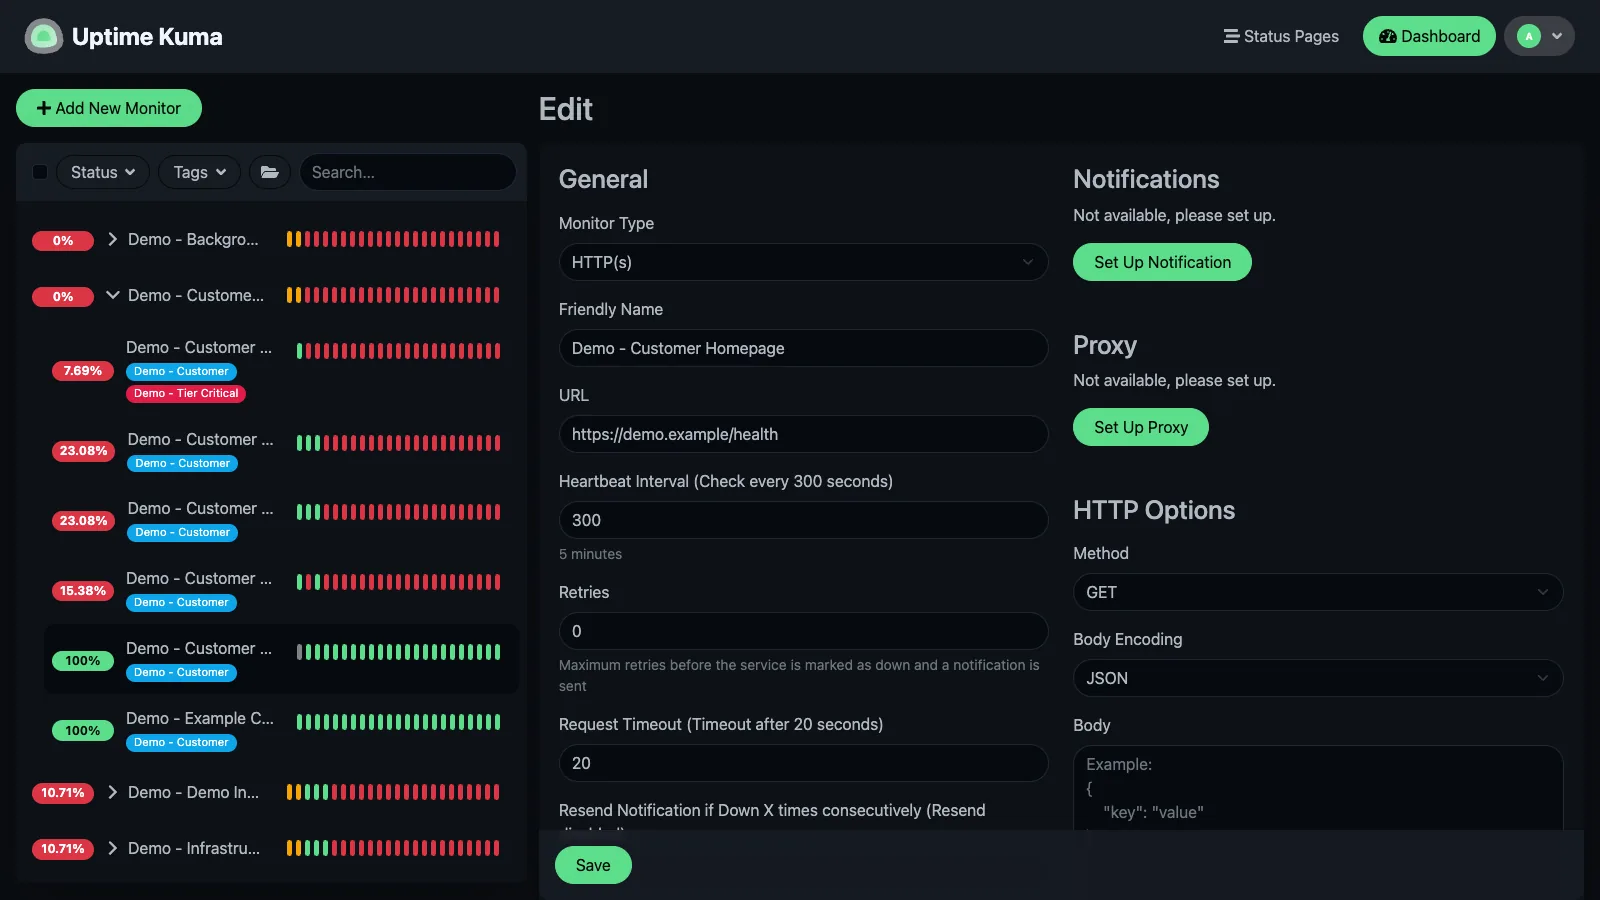Select the monitor showing 15.38% uptime
Screen dimensions: 1600x900
(281, 590)
